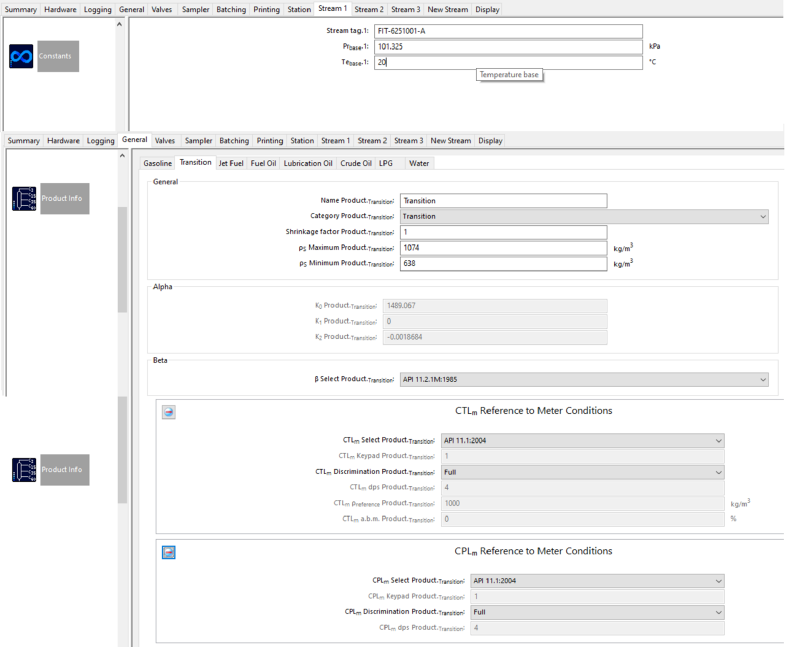This screenshot has width=788, height=647.
Task: Click the CTLm Preference Product field 1000
Action: click(583, 503)
